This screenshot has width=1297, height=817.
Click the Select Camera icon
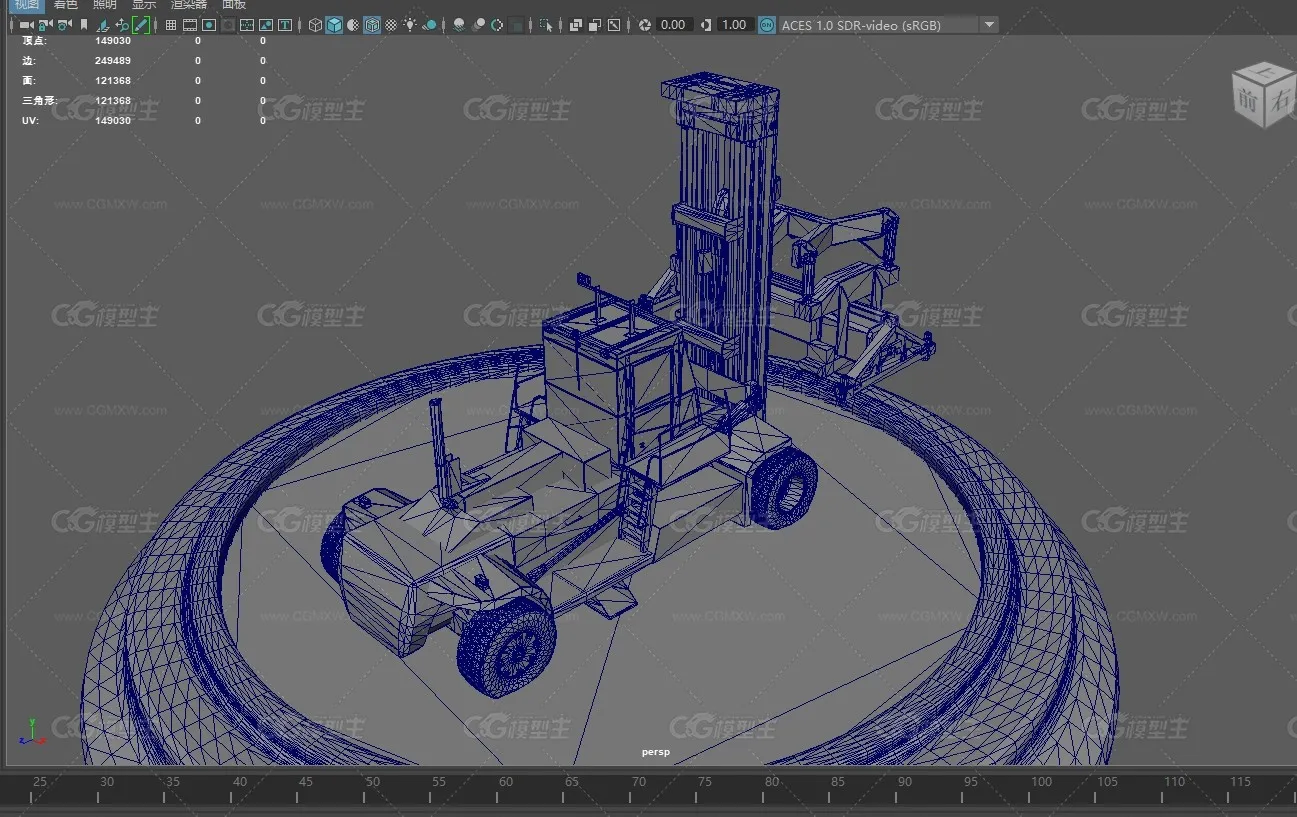coord(25,25)
